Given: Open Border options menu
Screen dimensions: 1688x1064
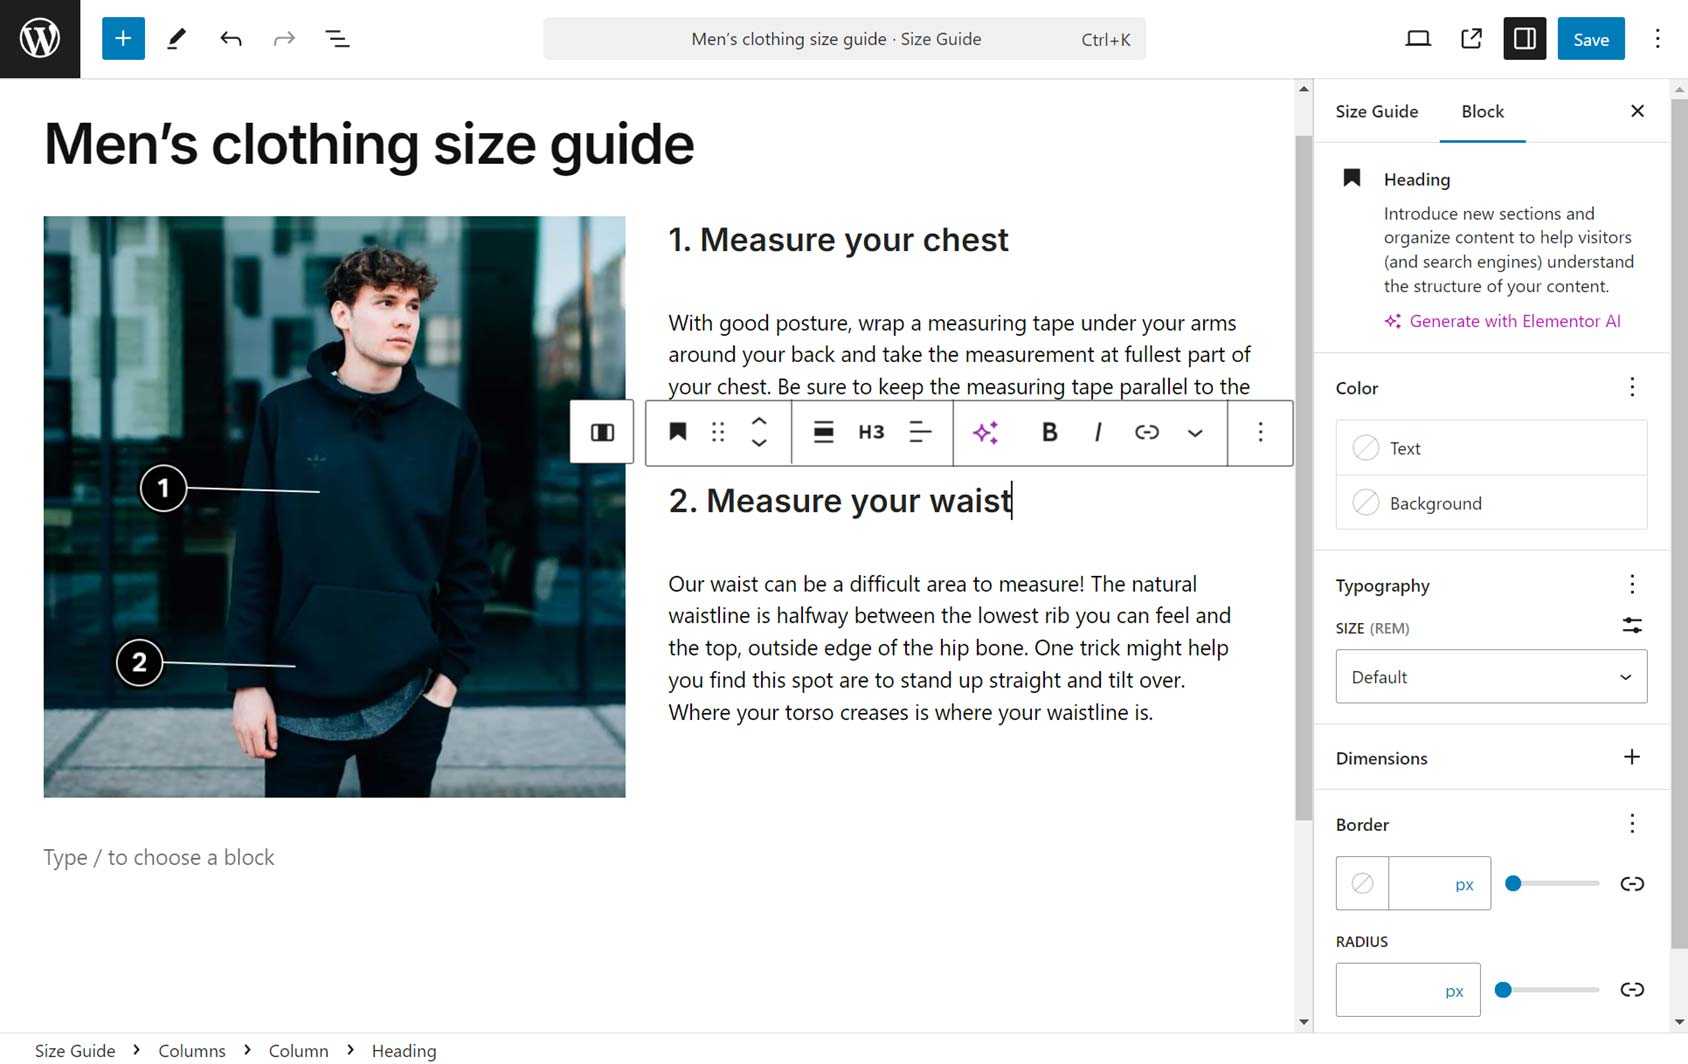Looking at the screenshot, I should (x=1632, y=823).
